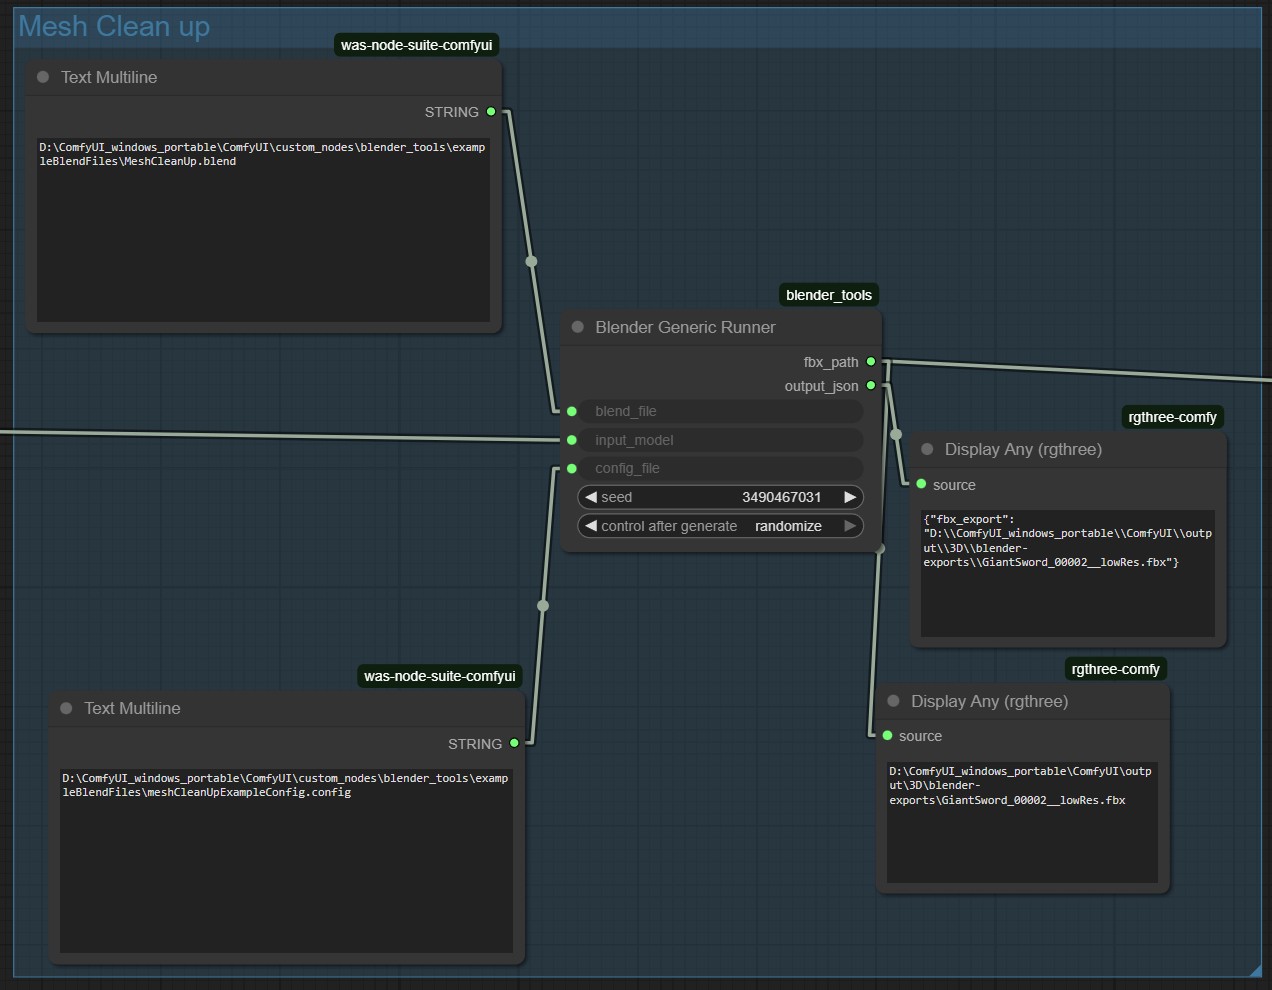This screenshot has height=990, width=1272.
Task: Click the upper Display Any (rgthree) title
Action: [1023, 449]
